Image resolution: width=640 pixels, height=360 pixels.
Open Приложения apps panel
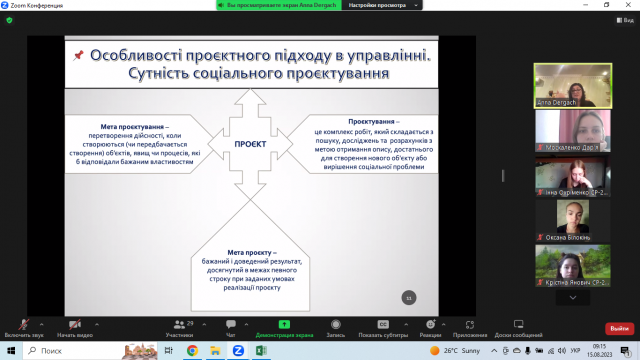click(x=470, y=328)
